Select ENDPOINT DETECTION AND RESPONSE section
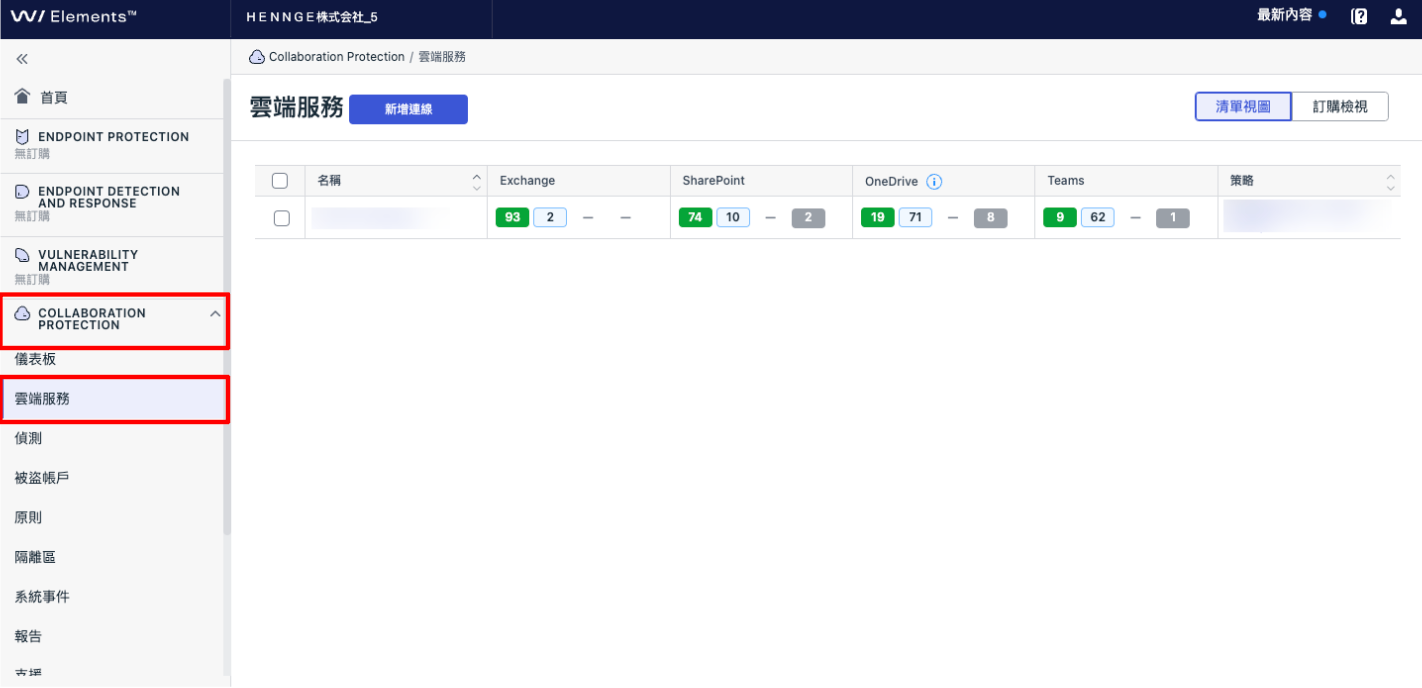The image size is (1422, 688). [x=113, y=203]
